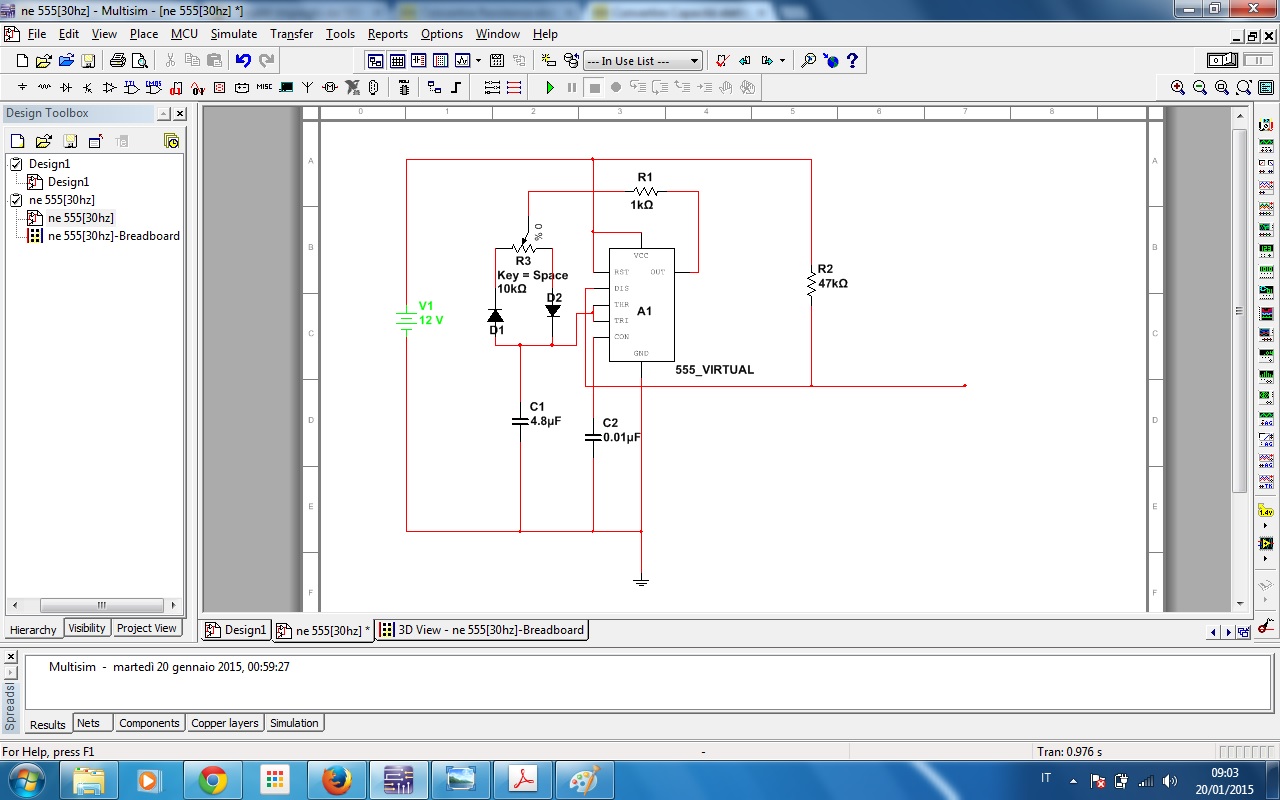This screenshot has width=1280, height=800.
Task: Open the Grapher toolbar icon
Action: pyautogui.click(x=463, y=61)
